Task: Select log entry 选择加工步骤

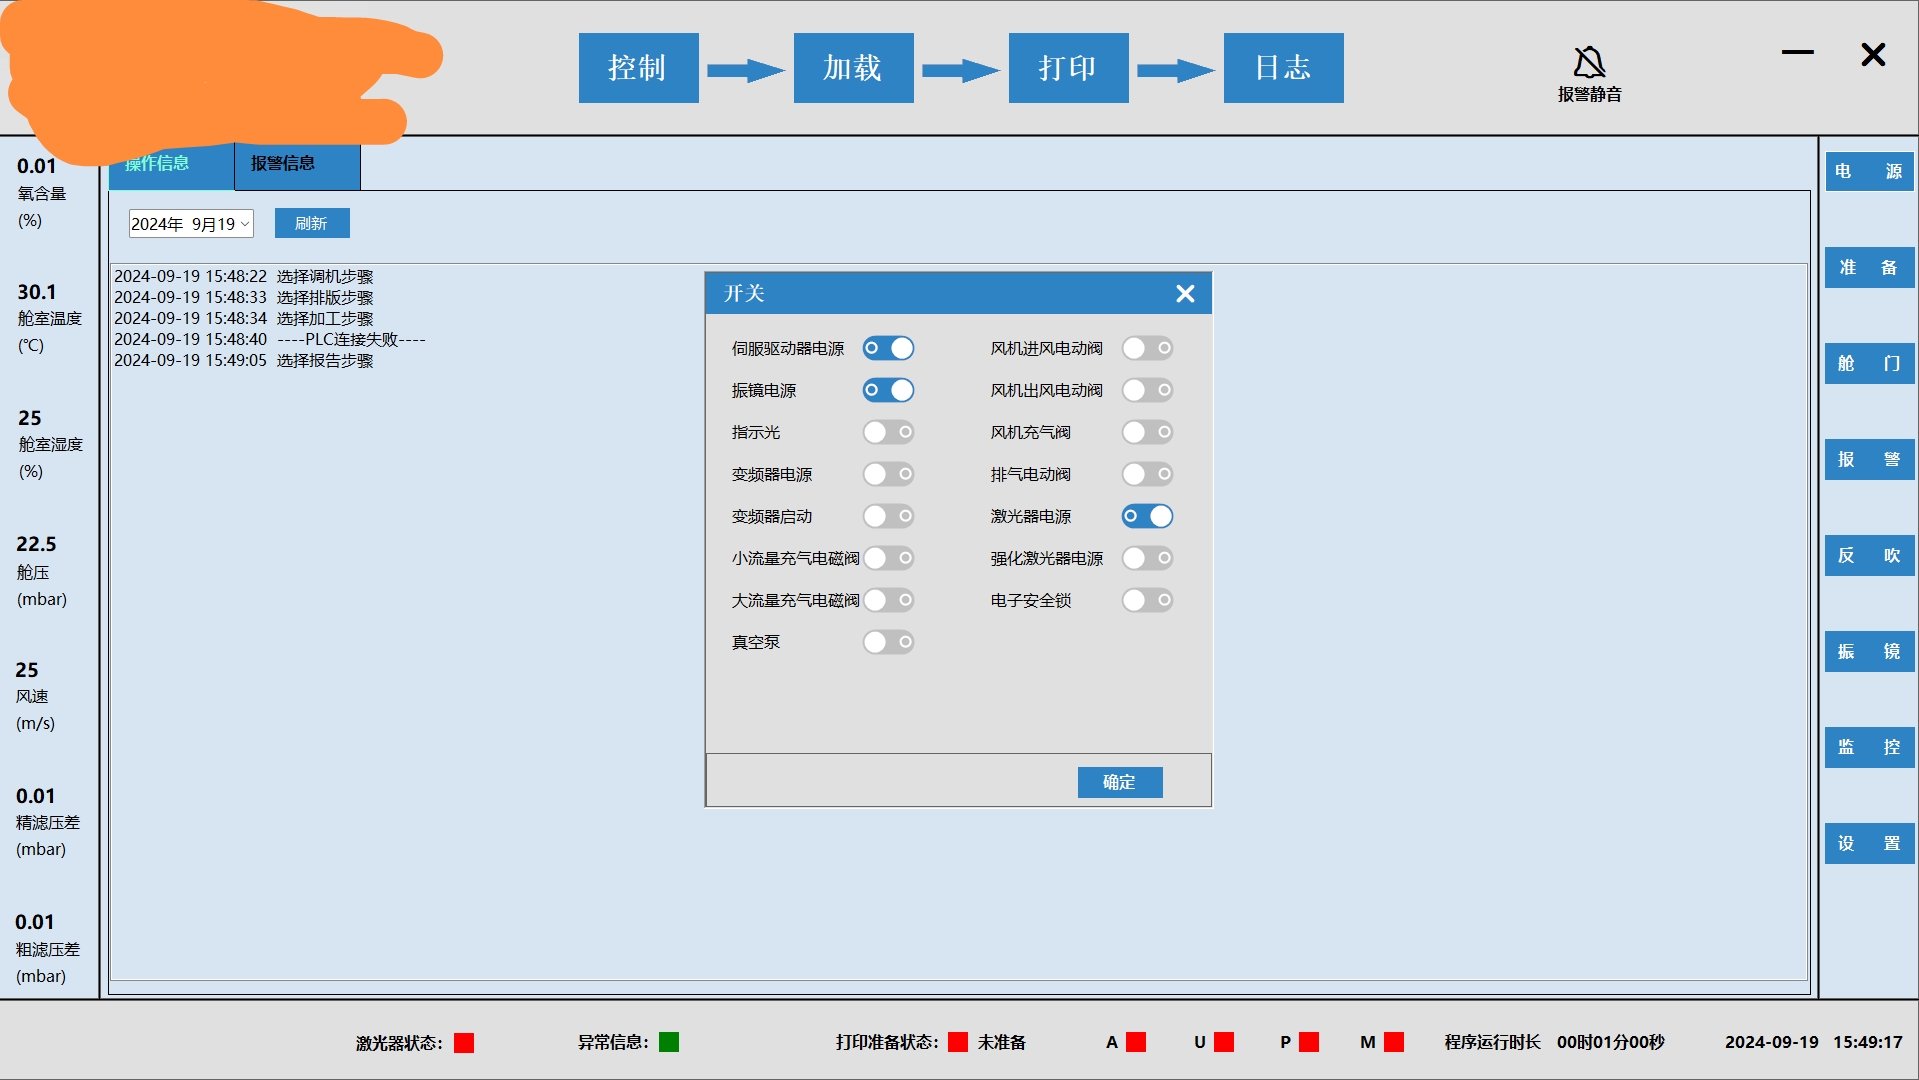Action: [244, 318]
